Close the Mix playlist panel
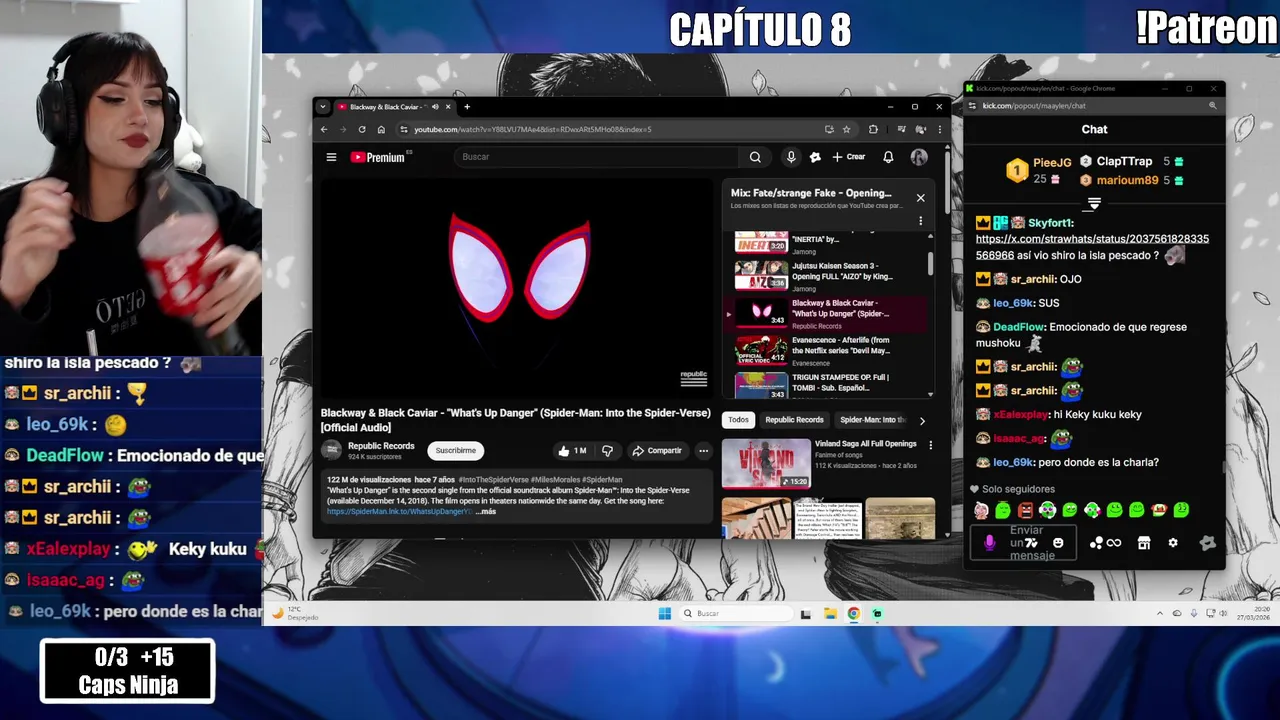Screen dimensions: 1280x720 click(920, 198)
